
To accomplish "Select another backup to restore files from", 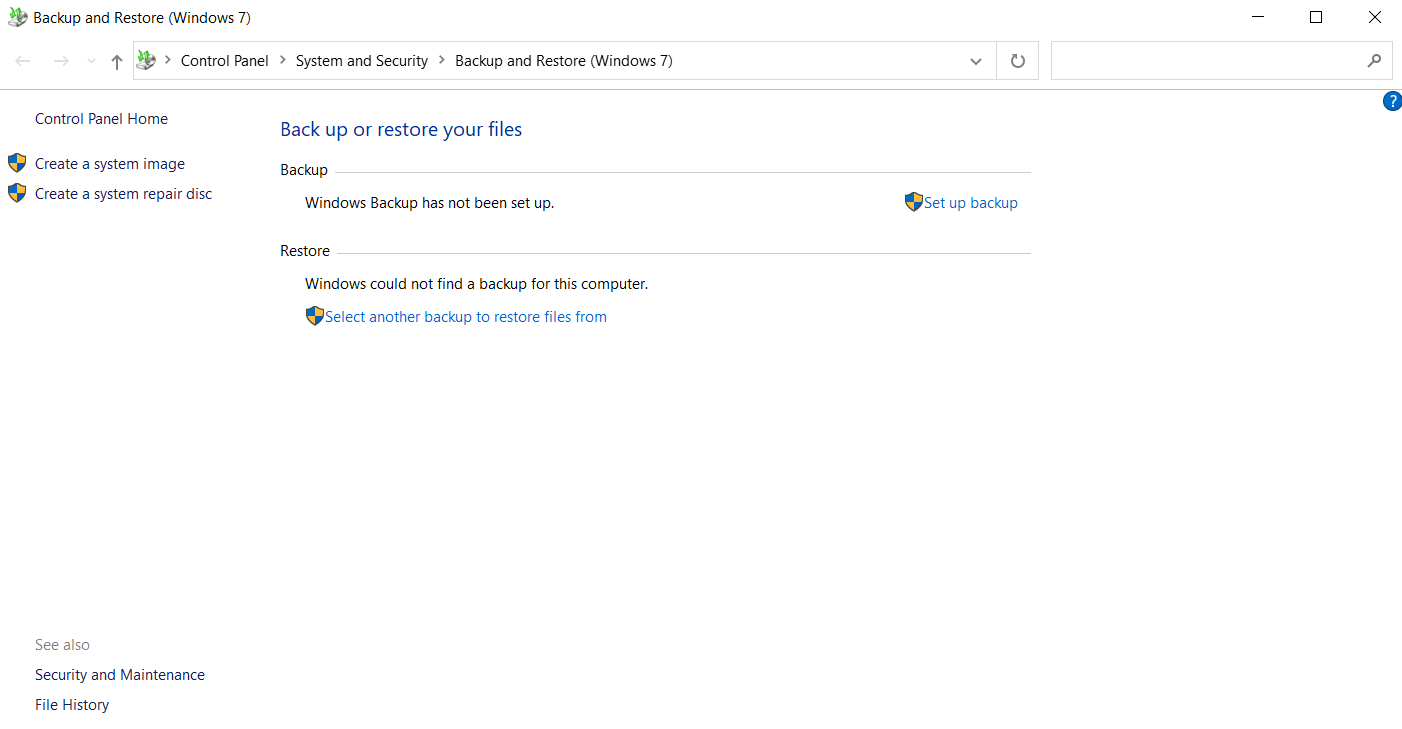I will pyautogui.click(x=466, y=316).
